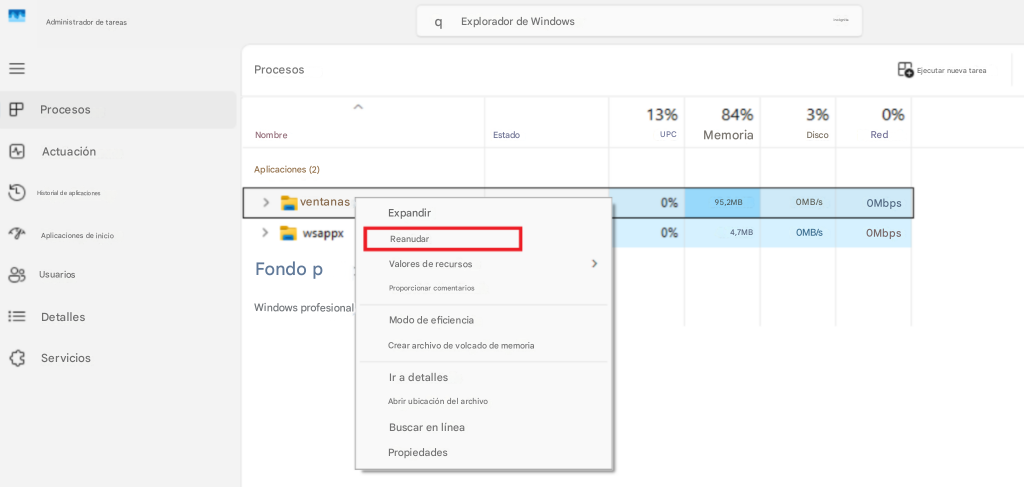This screenshot has height=487, width=1024.
Task: Select Expandir in context menu
Action: pyautogui.click(x=409, y=213)
